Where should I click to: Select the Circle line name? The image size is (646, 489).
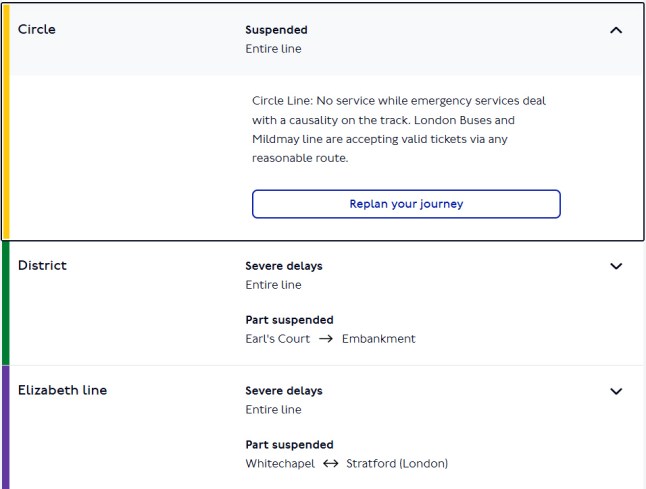37,30
